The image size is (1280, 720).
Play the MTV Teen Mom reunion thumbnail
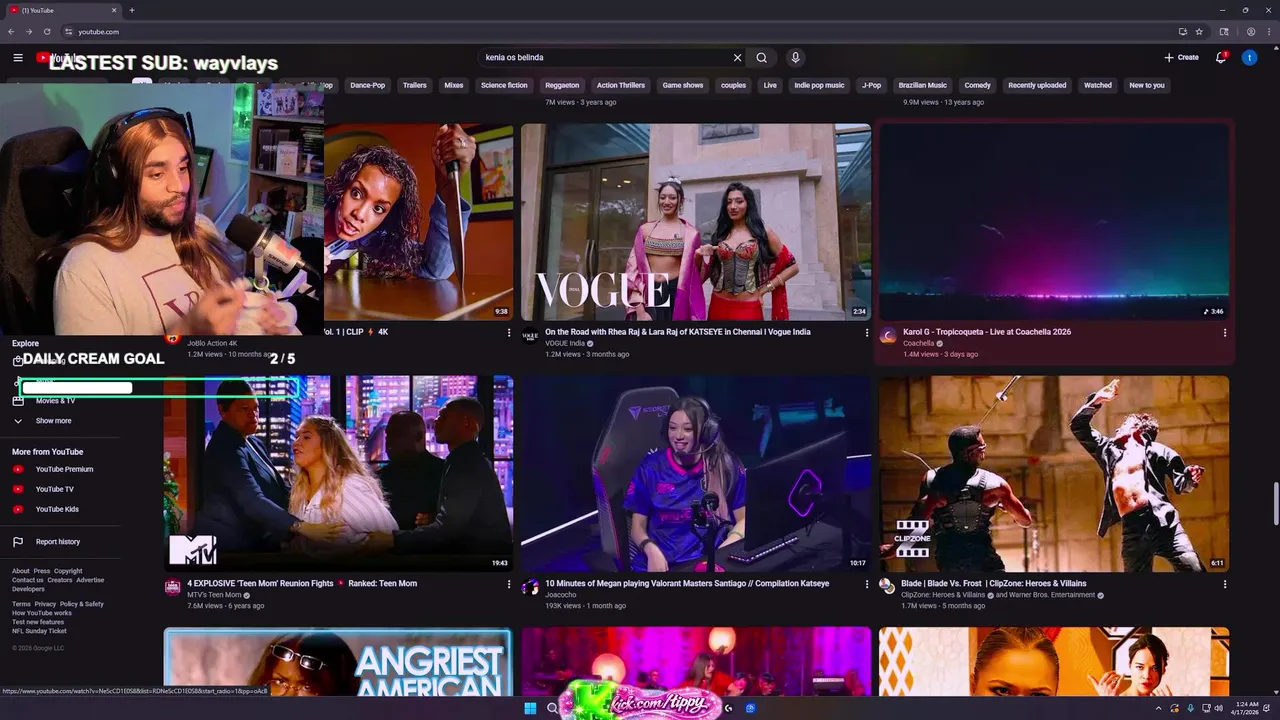coord(339,473)
